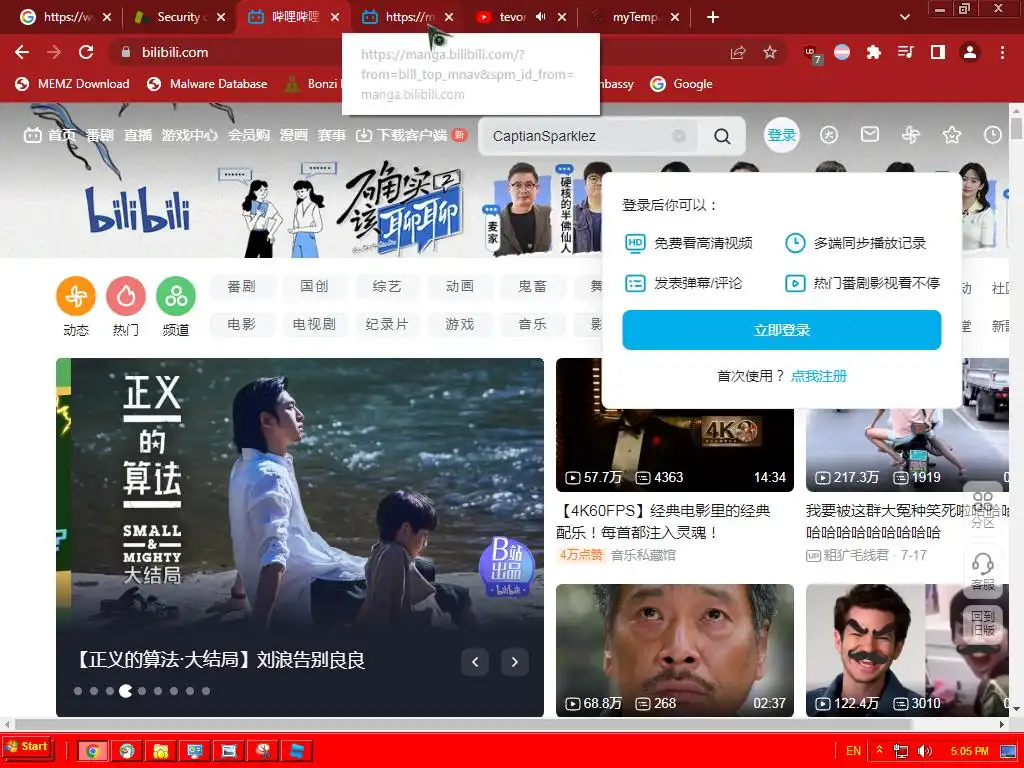
Task: Open 会员购 in top navigation
Action: point(249,135)
